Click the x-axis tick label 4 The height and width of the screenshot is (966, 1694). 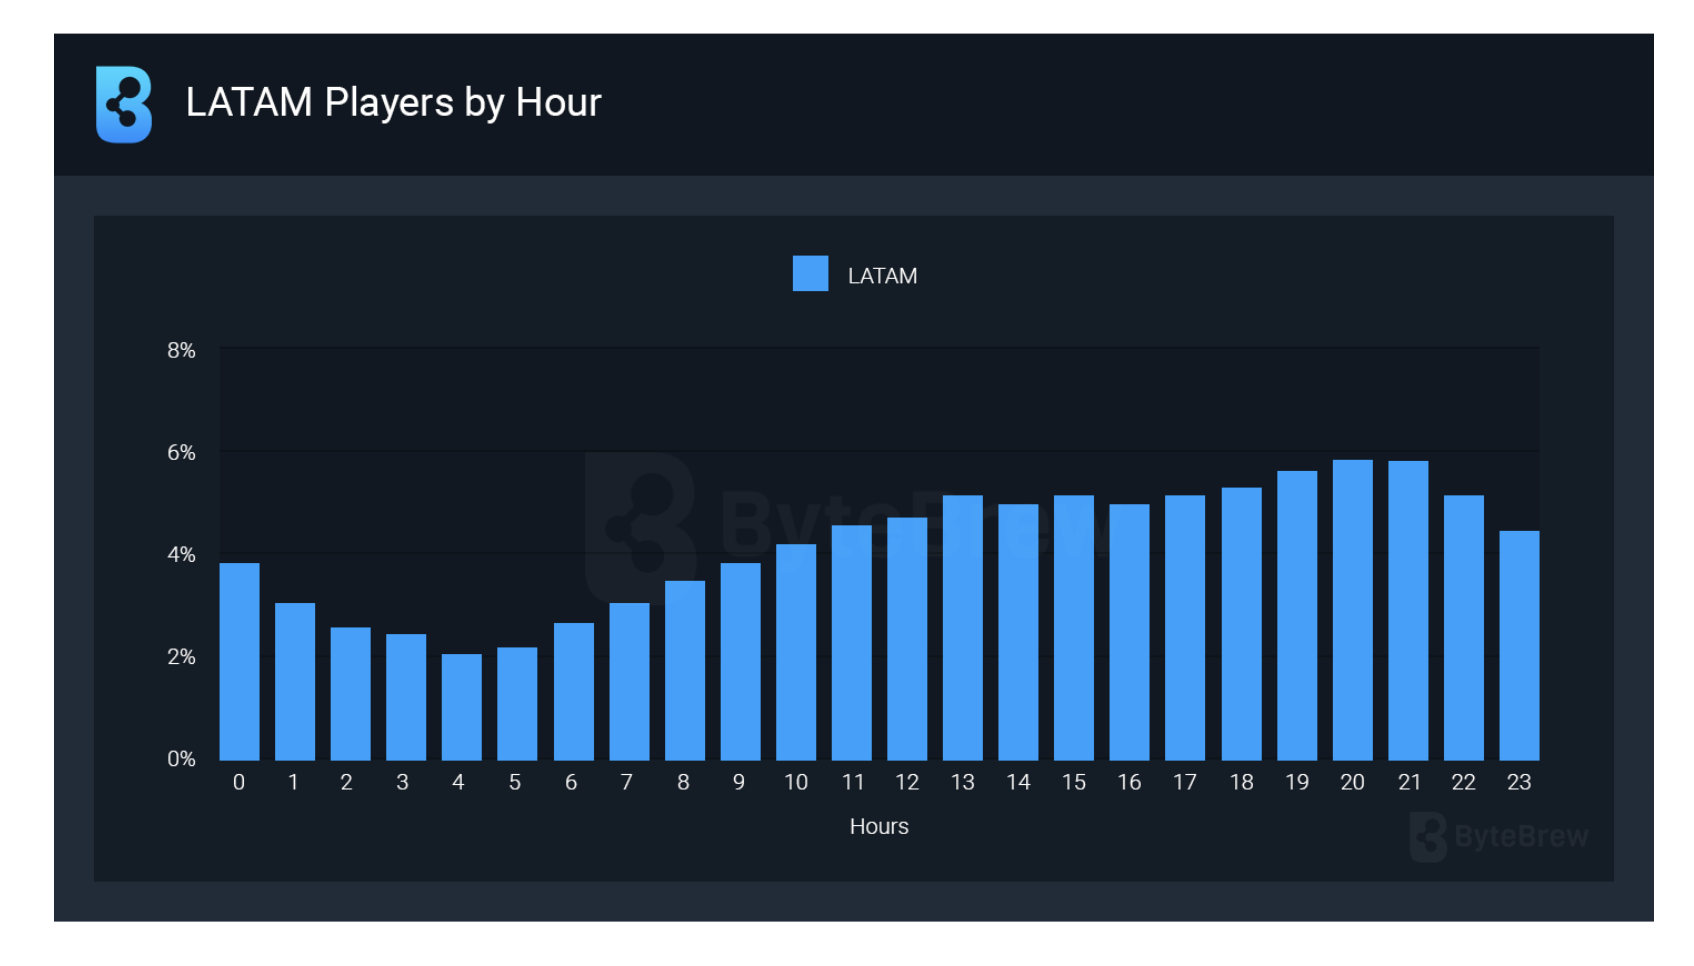pyautogui.click(x=458, y=782)
